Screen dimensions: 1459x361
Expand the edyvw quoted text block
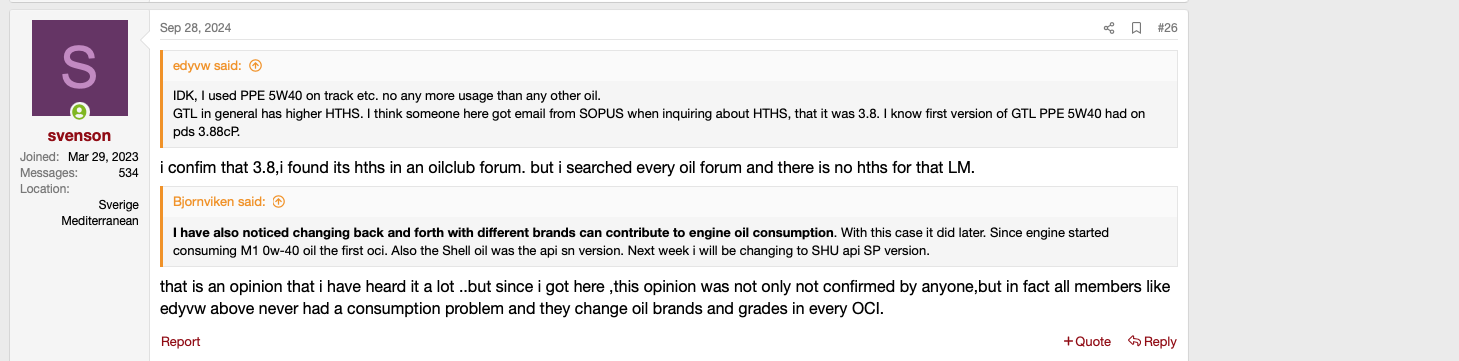click(668, 113)
